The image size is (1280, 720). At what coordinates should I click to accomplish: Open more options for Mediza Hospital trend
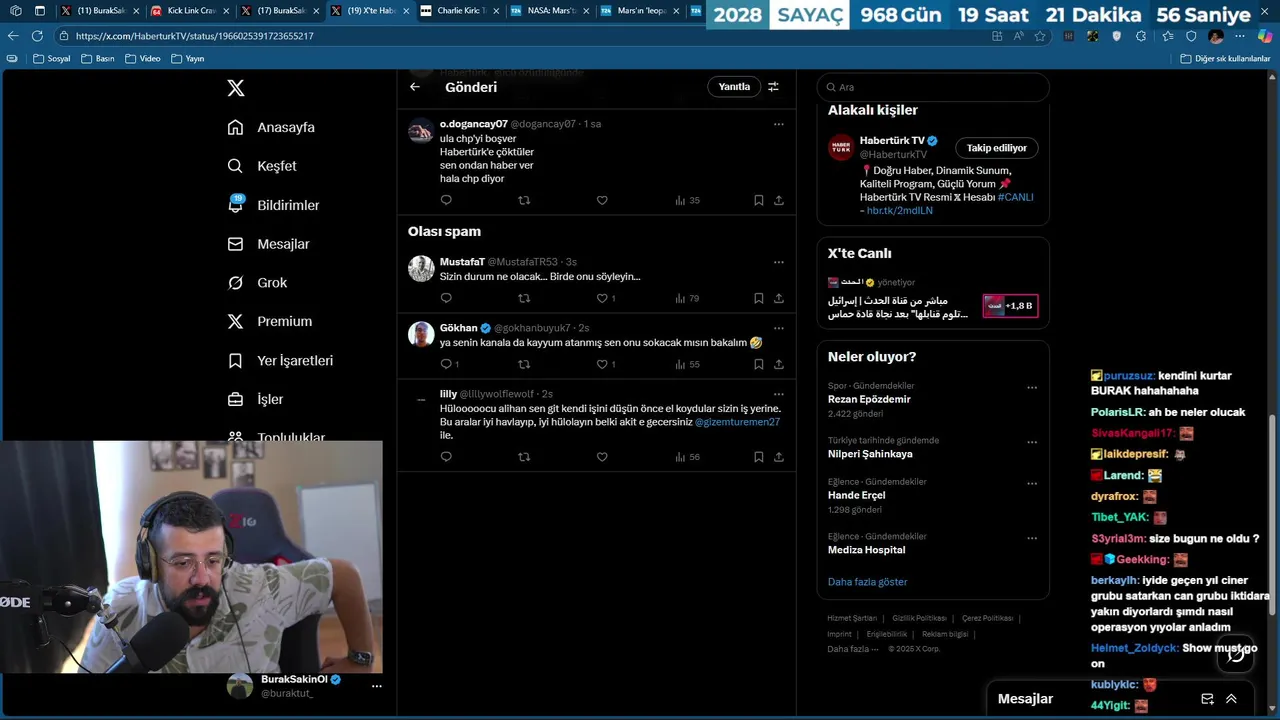tap(1032, 538)
